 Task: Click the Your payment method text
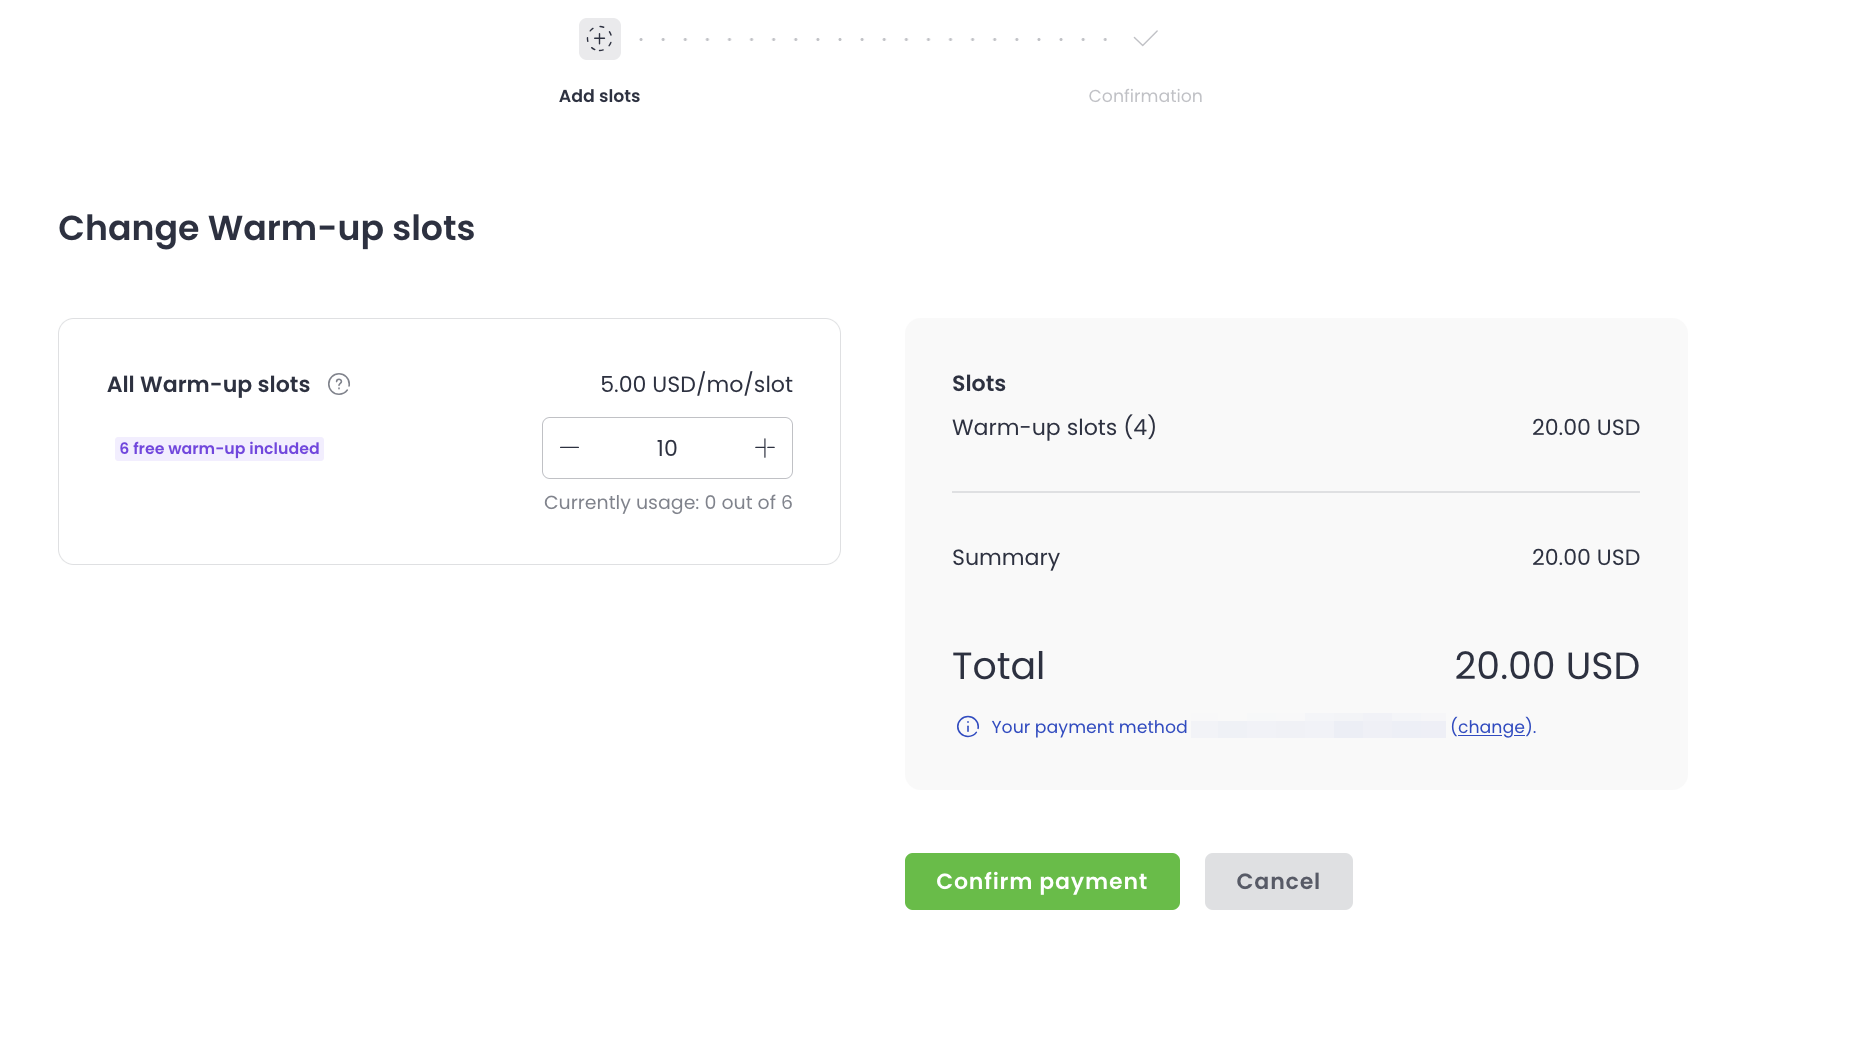1089,727
